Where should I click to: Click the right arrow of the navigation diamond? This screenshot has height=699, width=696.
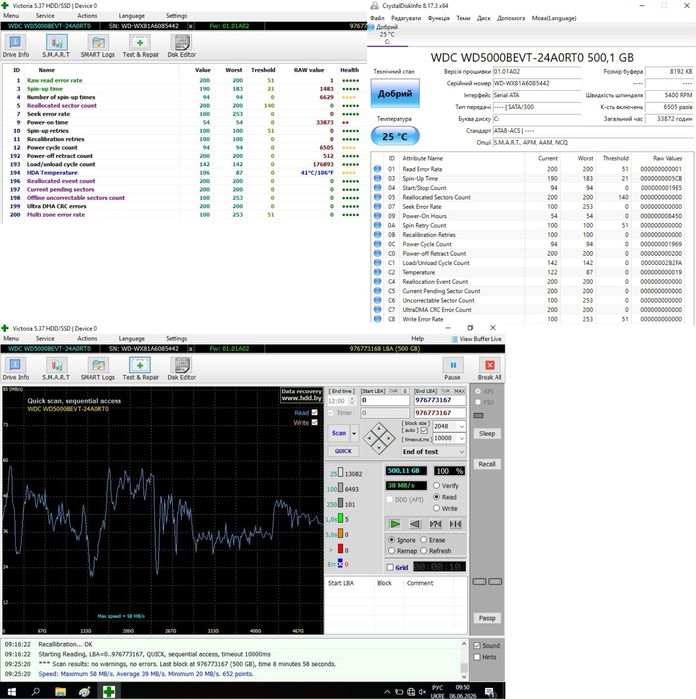coord(389,439)
